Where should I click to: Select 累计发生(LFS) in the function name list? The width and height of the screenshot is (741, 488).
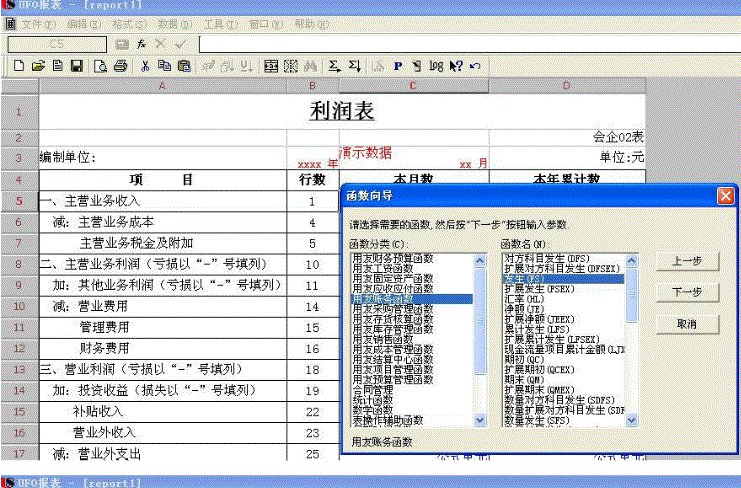pos(540,328)
